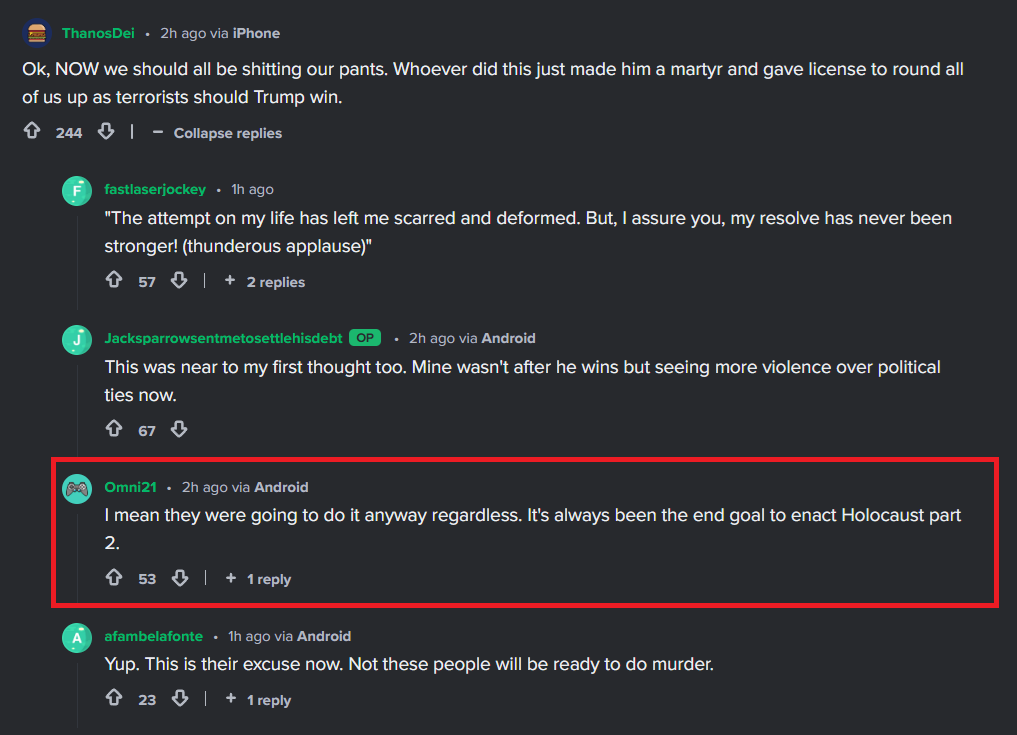Image resolution: width=1017 pixels, height=735 pixels.
Task: Downvote Omni21's highlighted comment
Action: [x=180, y=578]
